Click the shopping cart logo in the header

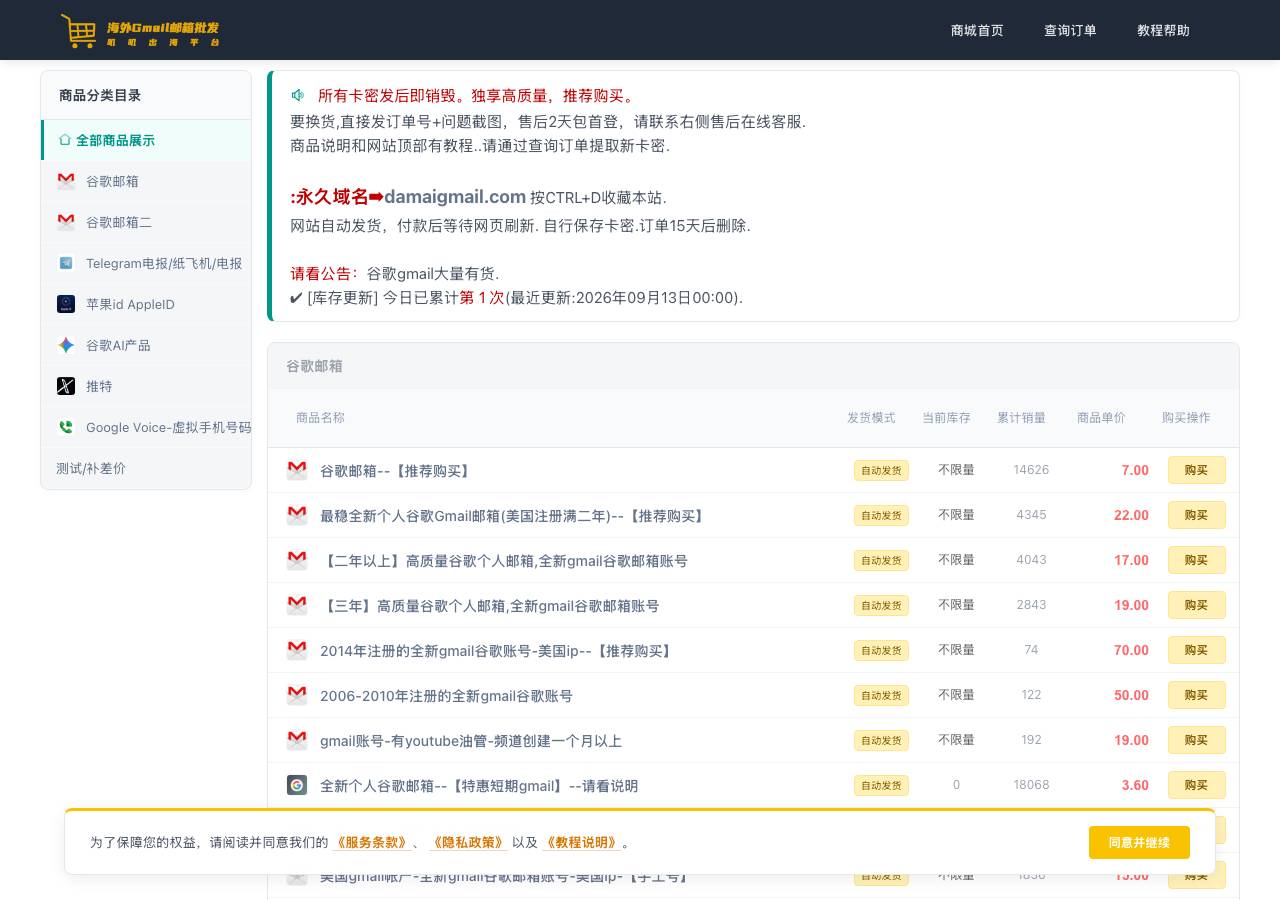(x=79, y=31)
